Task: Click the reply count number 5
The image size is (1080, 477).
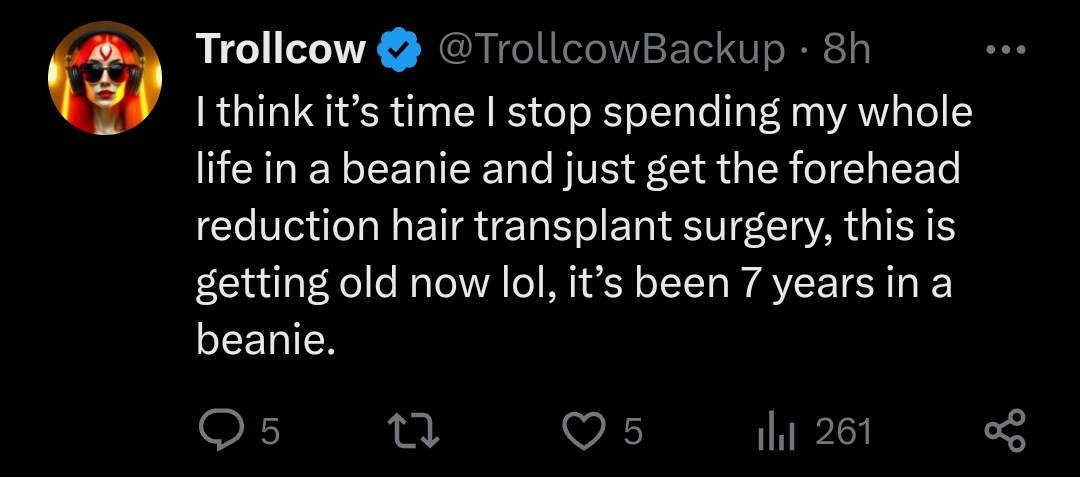Action: tap(269, 432)
